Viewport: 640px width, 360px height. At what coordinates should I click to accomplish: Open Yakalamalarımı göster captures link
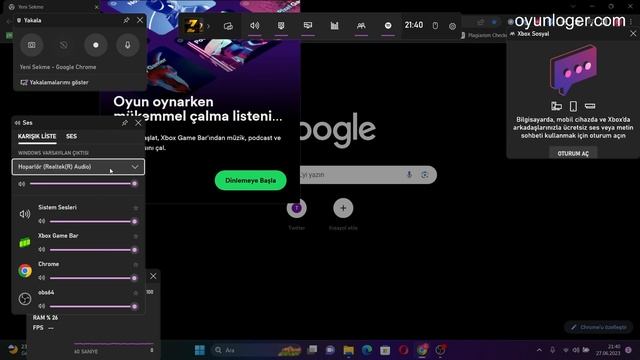tap(55, 82)
